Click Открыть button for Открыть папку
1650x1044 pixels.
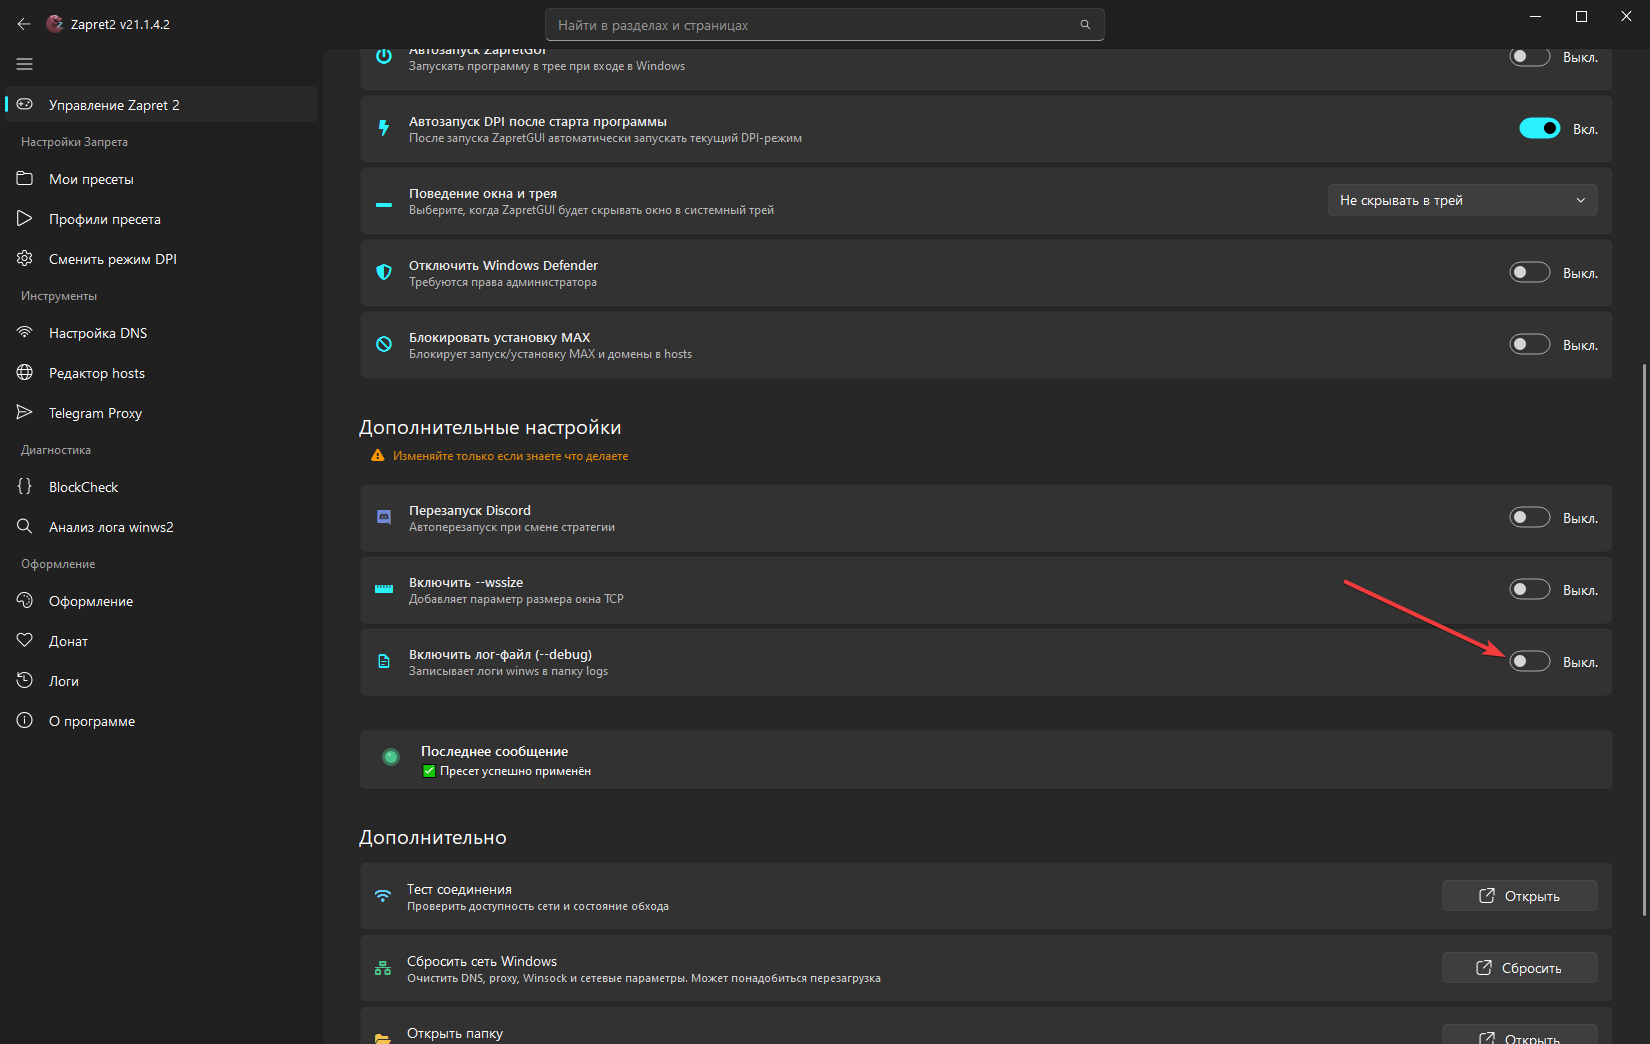(x=1519, y=1034)
